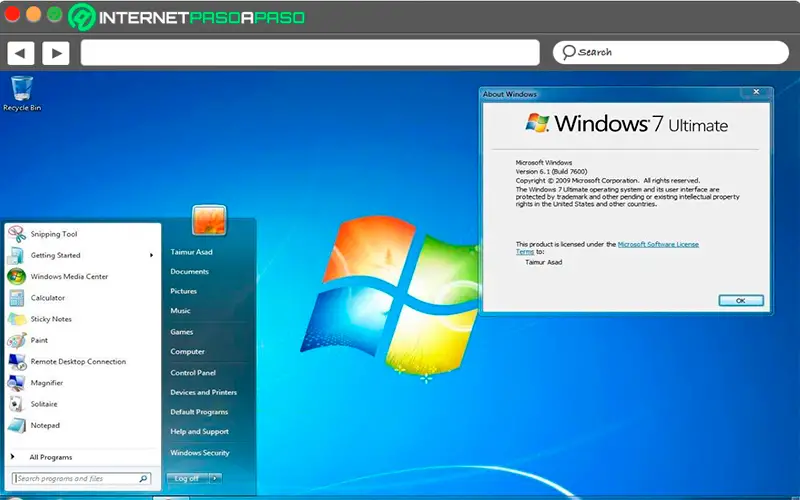800x500 pixels.
Task: Click the back arrow navigation button
Action: (21, 53)
